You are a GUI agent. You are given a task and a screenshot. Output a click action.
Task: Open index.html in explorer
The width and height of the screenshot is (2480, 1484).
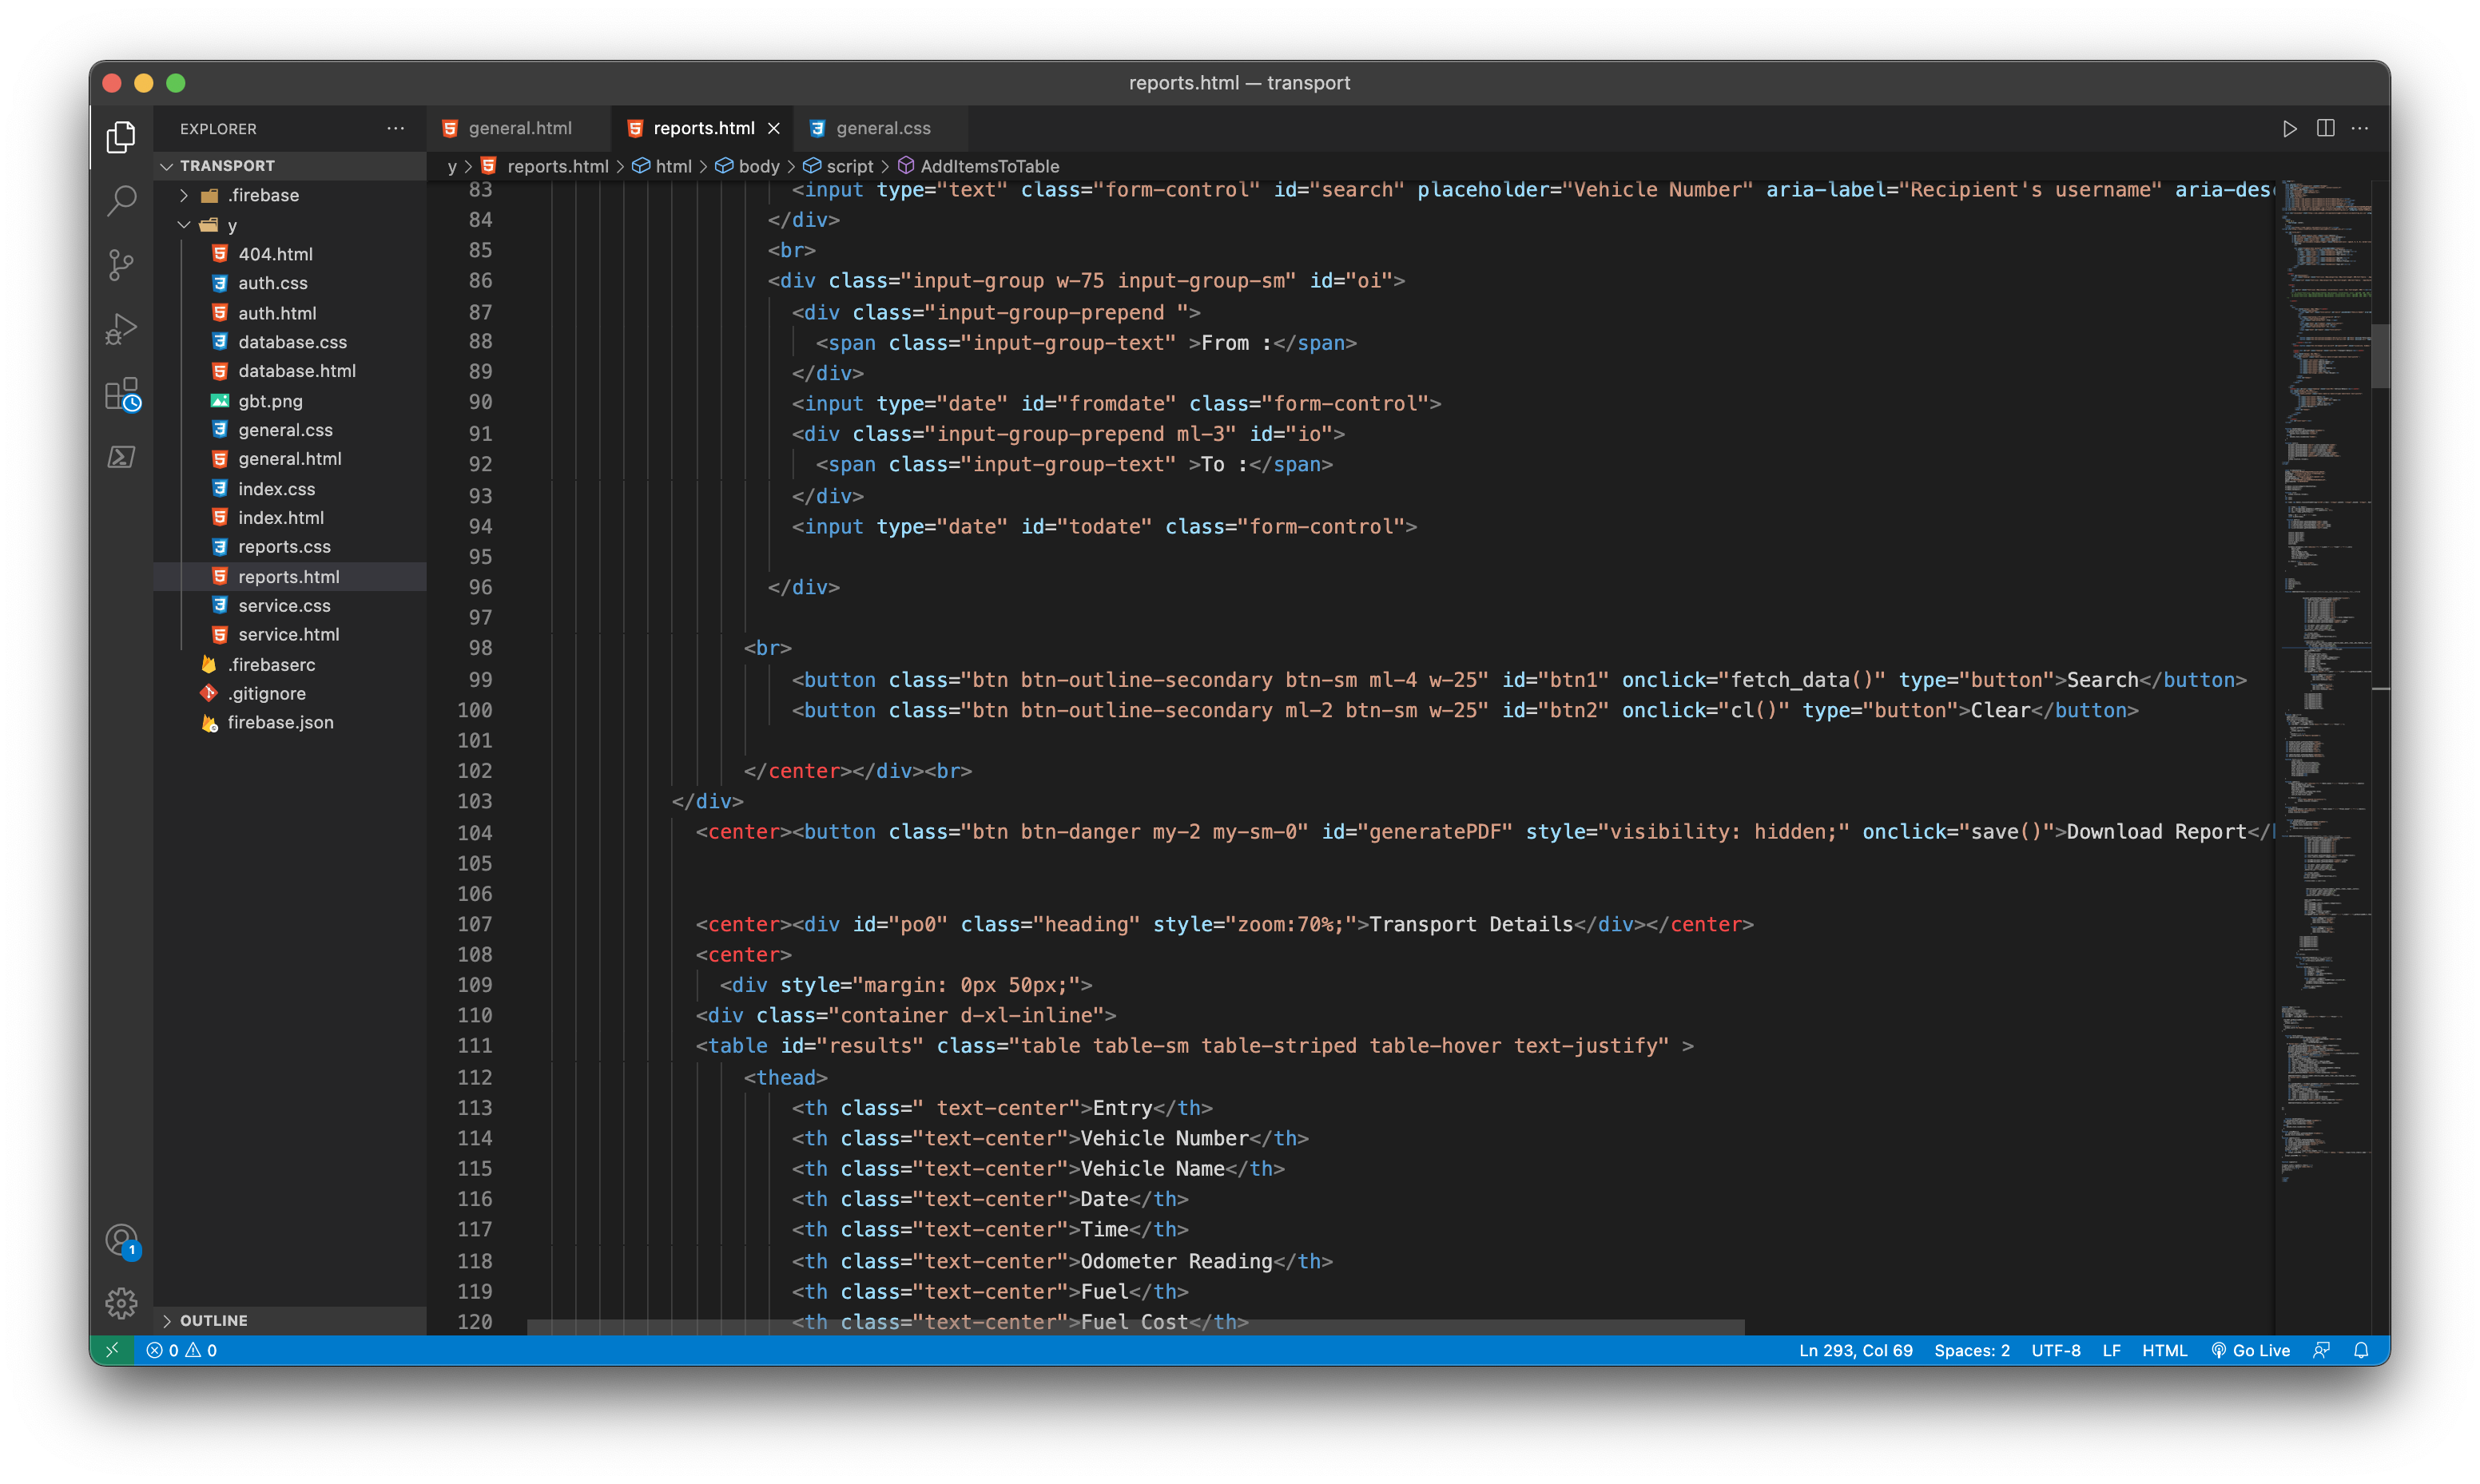pos(290,518)
